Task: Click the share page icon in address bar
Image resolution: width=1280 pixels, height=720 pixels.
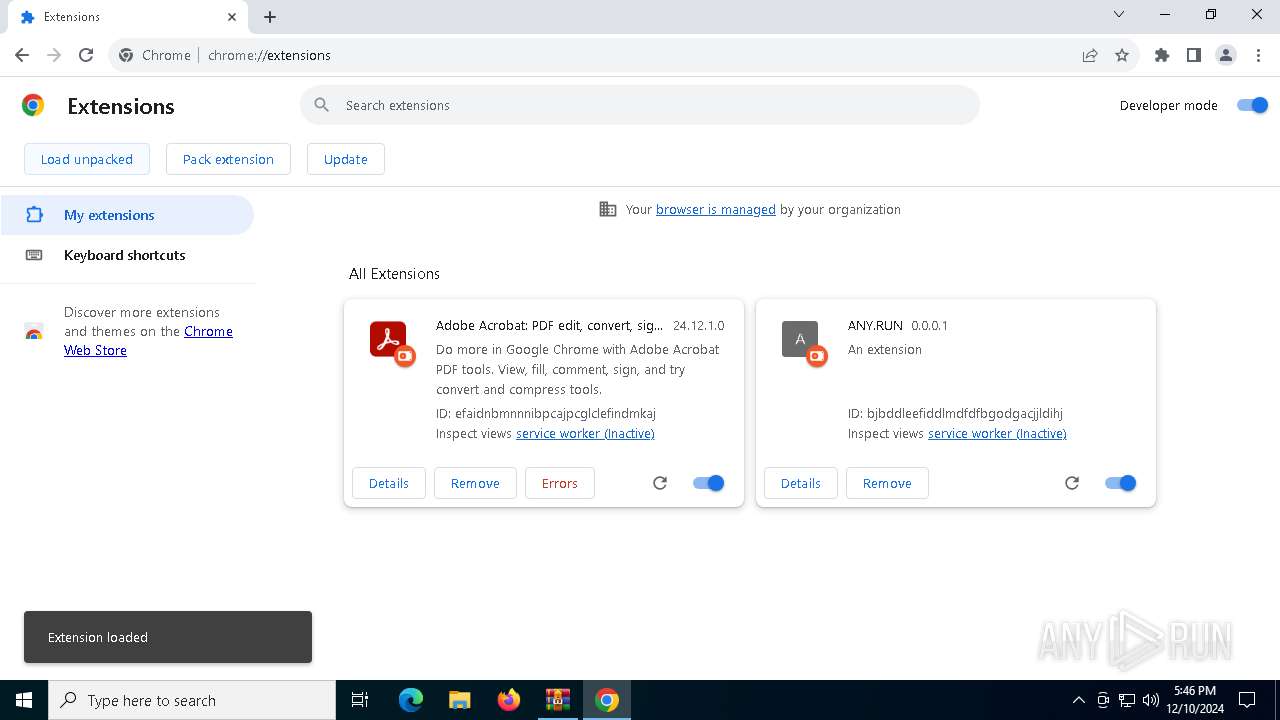Action: [1090, 55]
